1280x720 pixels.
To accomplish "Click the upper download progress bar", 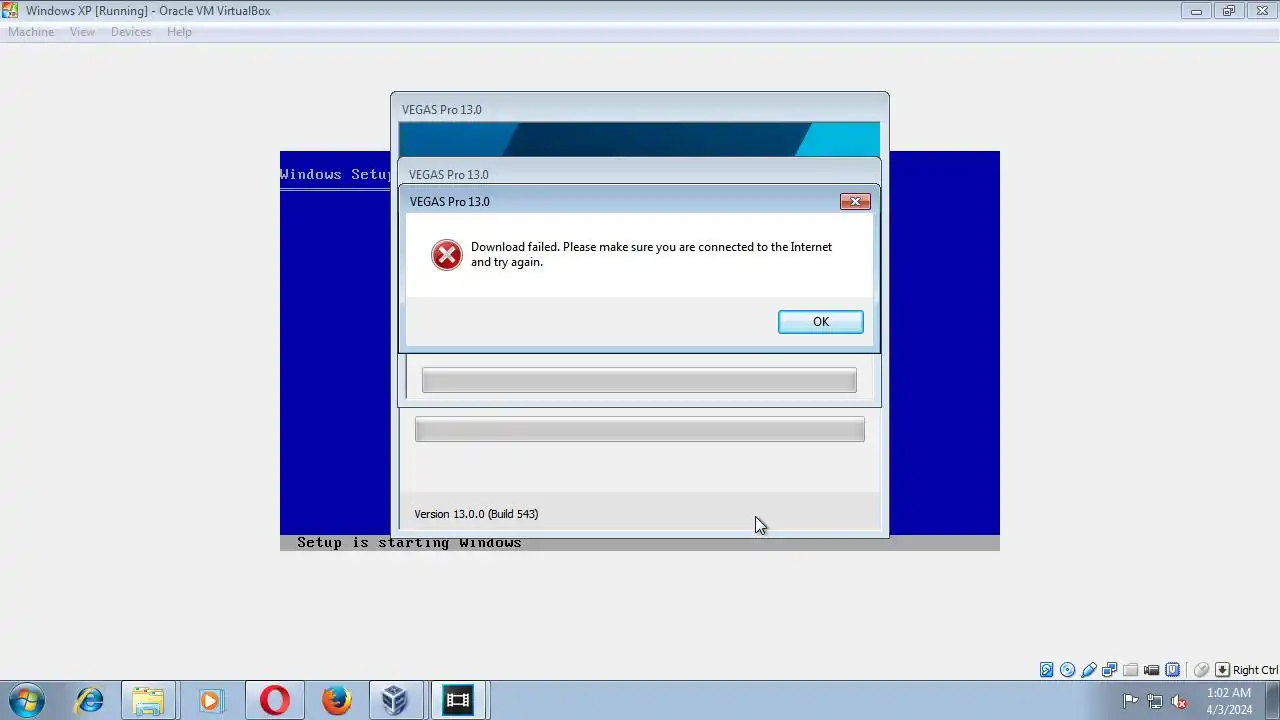I will [639, 380].
